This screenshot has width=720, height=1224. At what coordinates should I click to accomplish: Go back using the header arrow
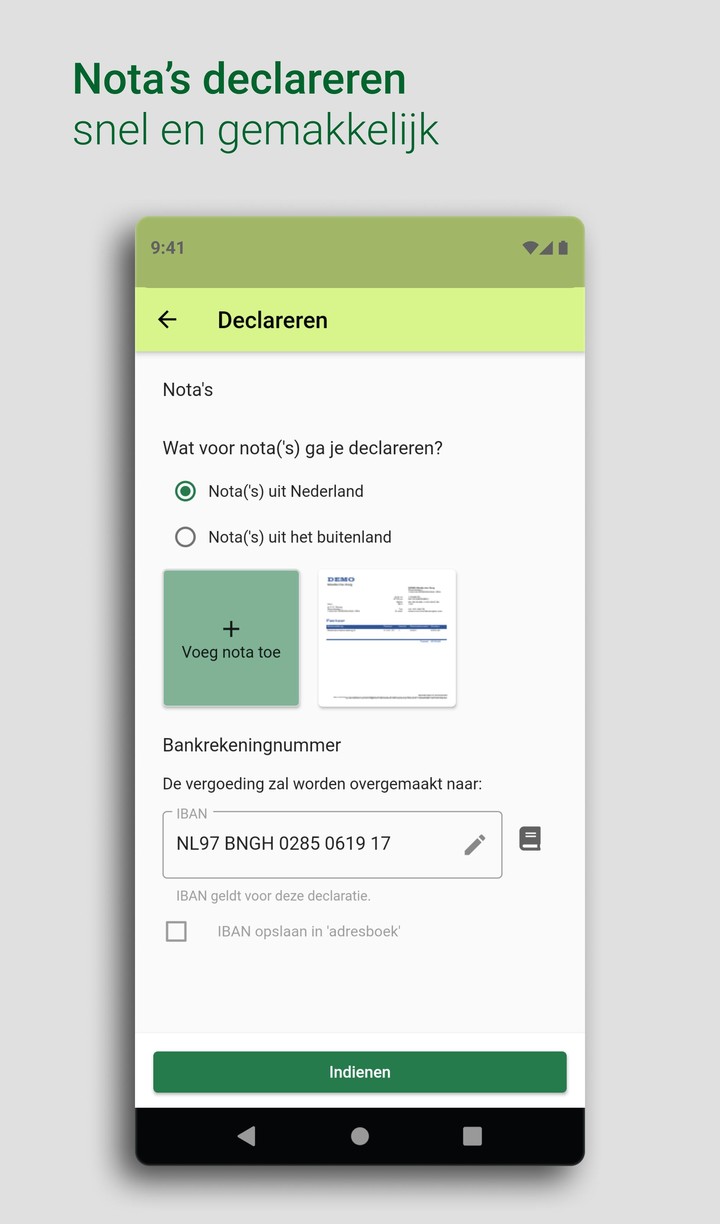pyautogui.click(x=167, y=320)
